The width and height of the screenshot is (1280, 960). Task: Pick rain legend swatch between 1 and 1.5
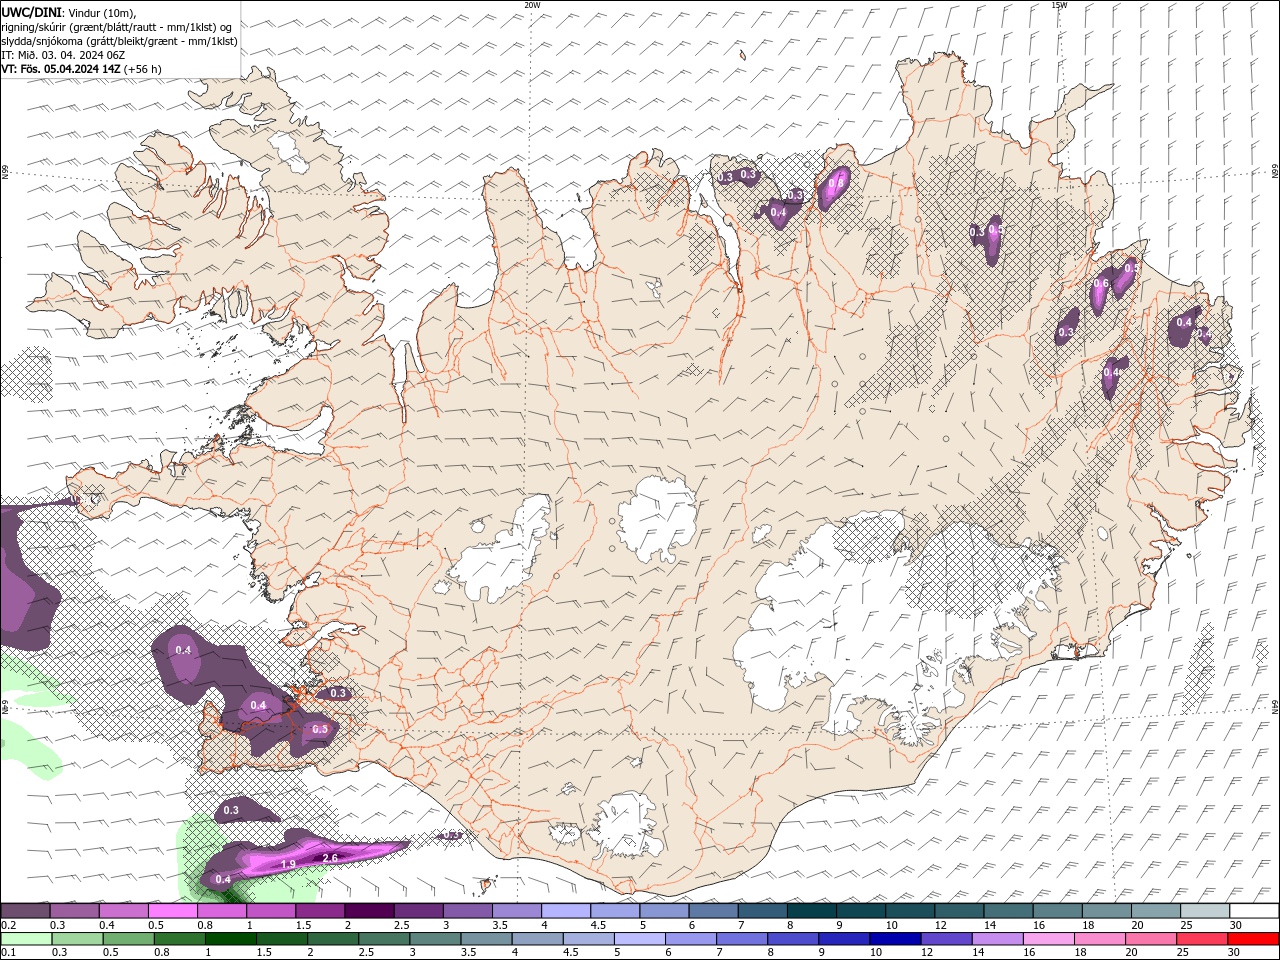click(x=229, y=938)
